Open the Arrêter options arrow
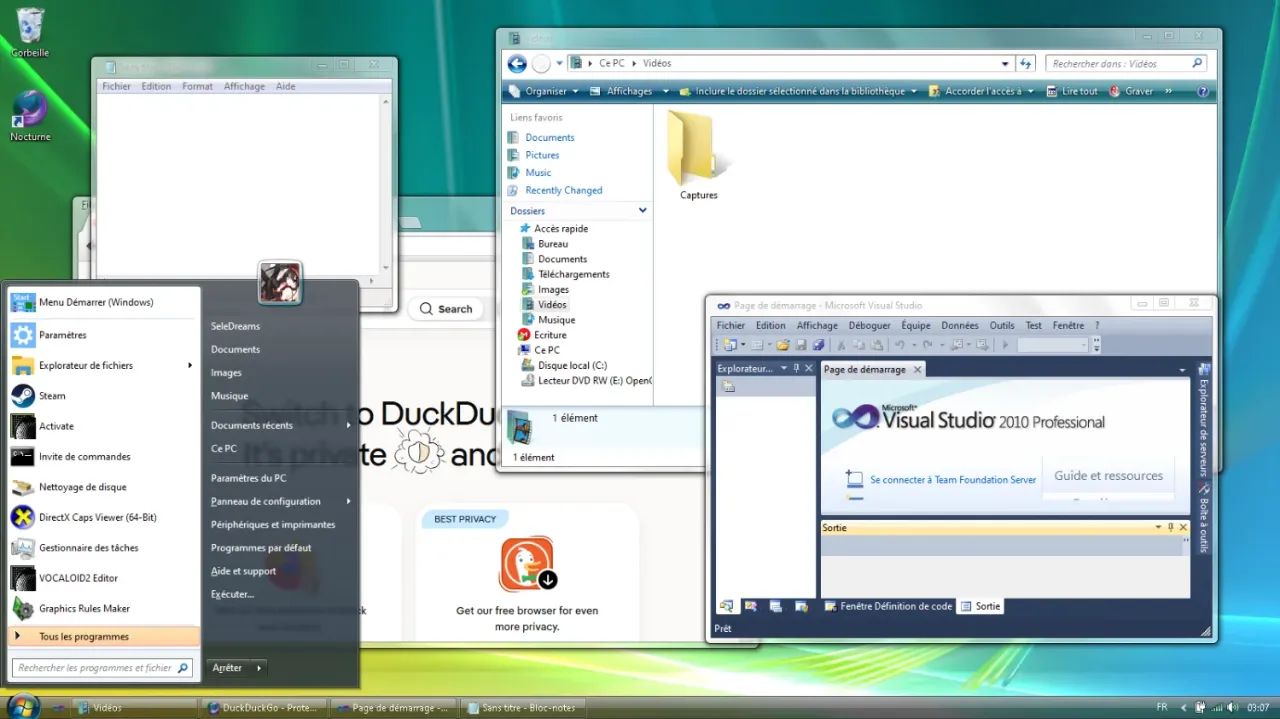The width and height of the screenshot is (1280, 719). click(x=259, y=667)
